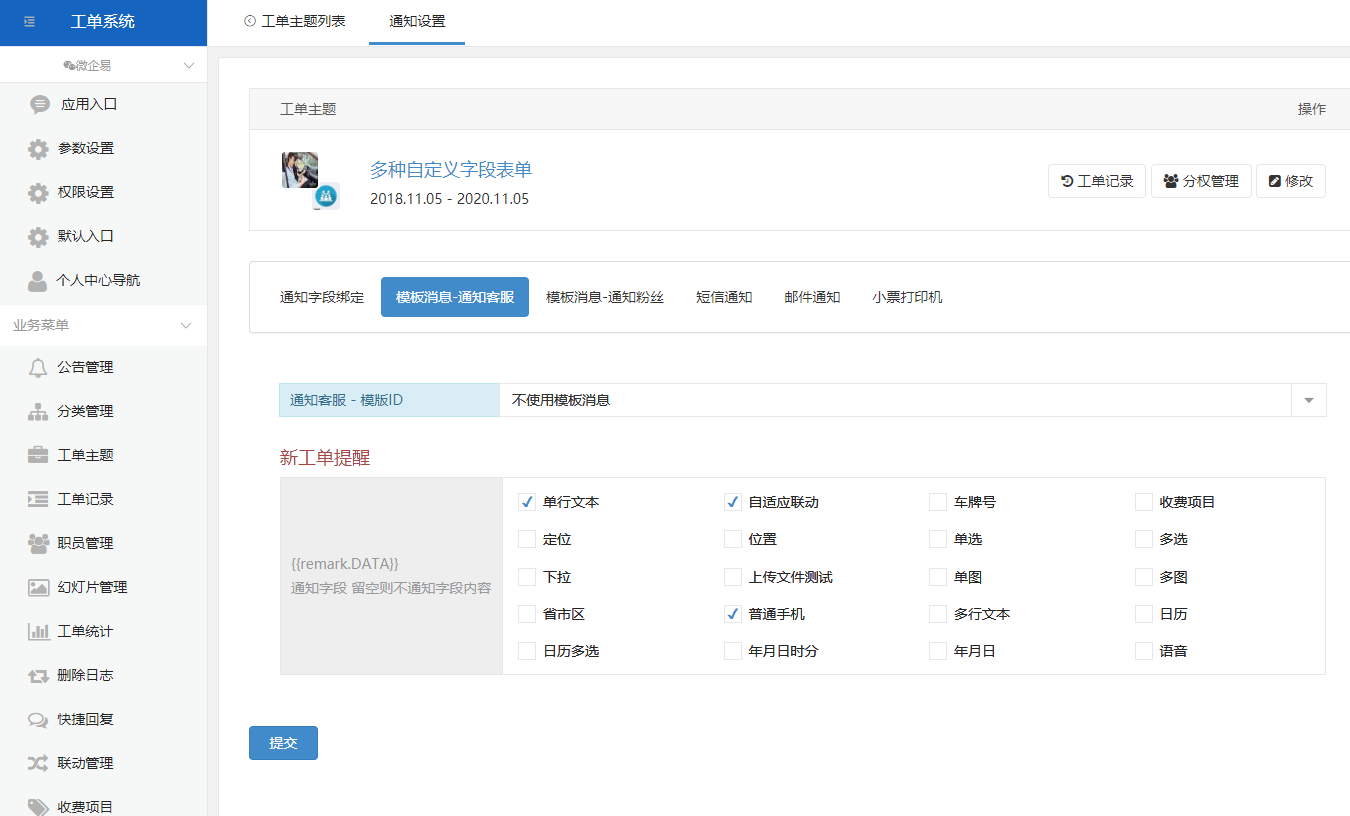Click the bar chart icon for 工单统计
This screenshot has width=1350, height=816.
coord(38,631)
